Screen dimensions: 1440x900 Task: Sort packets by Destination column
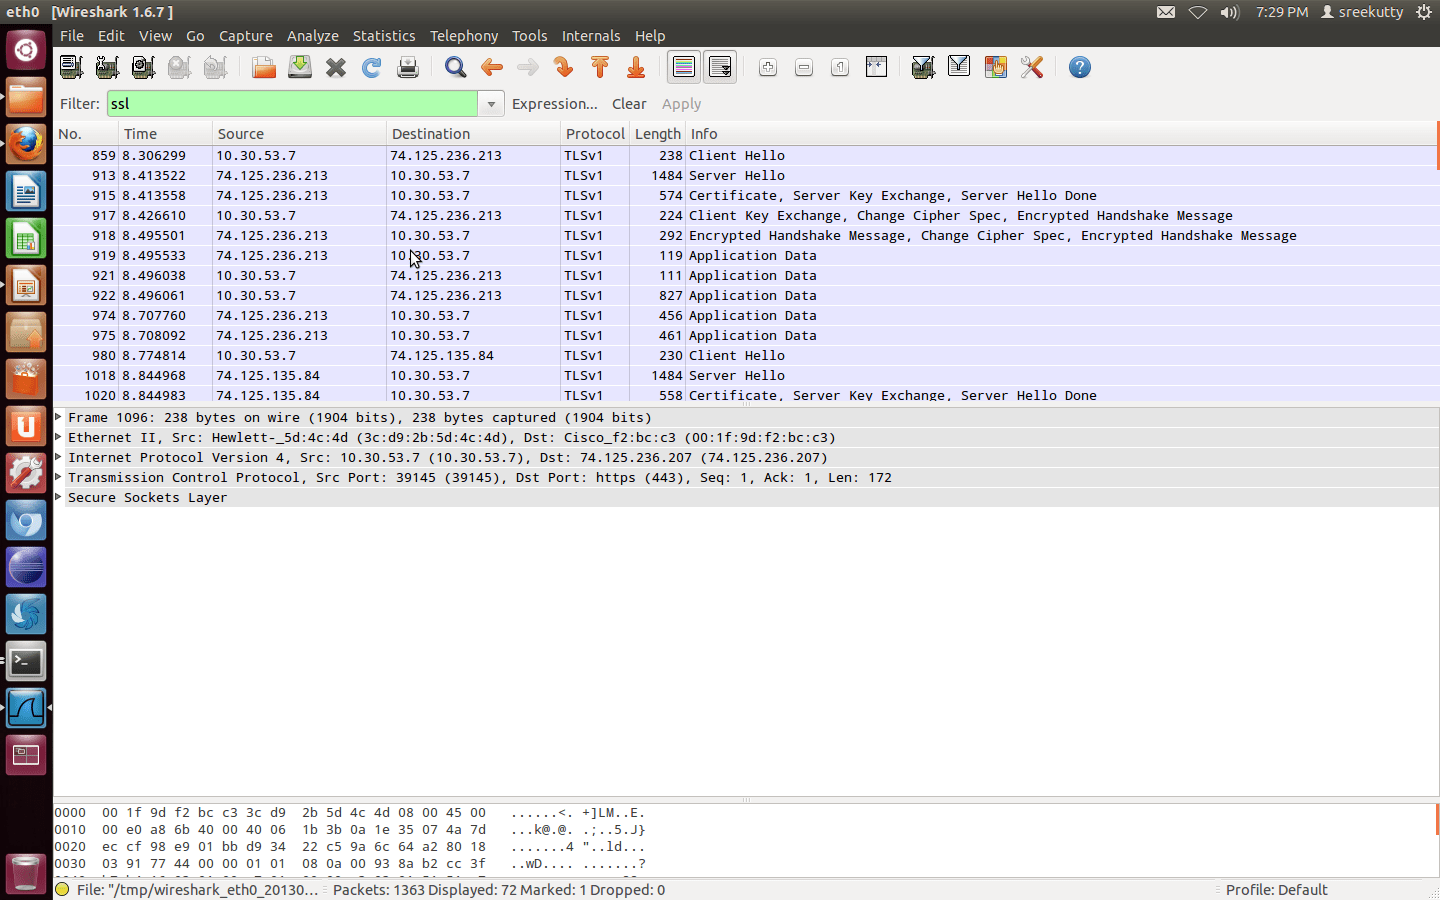473,134
